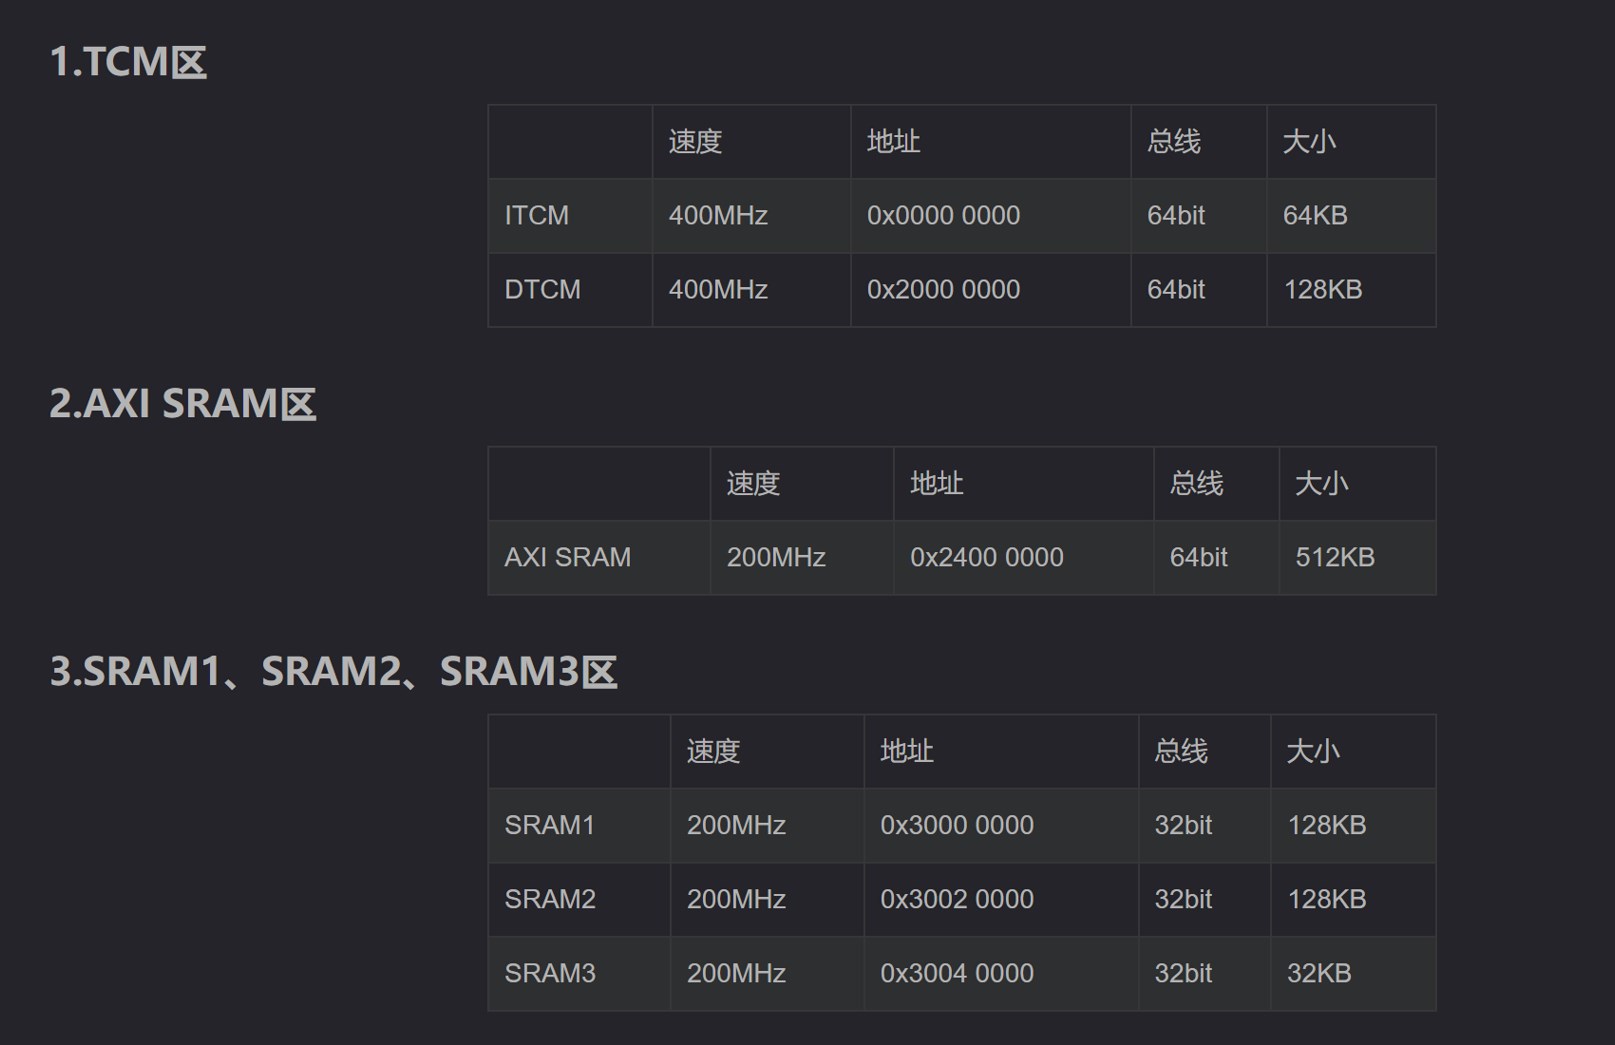Click the ITCM size cell 64KB
Screen dimensions: 1615x1045
pos(1351,216)
